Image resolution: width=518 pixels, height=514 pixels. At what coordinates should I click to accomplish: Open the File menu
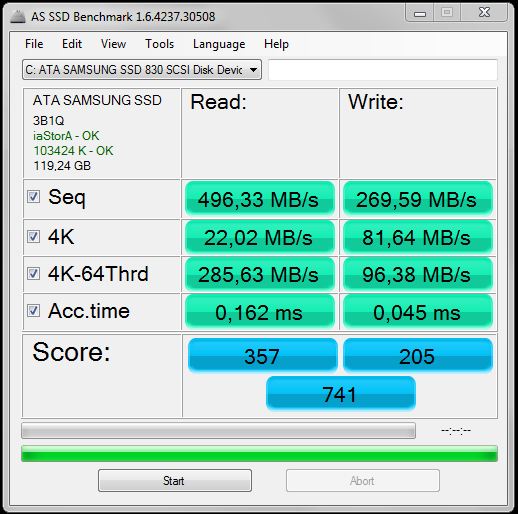34,44
